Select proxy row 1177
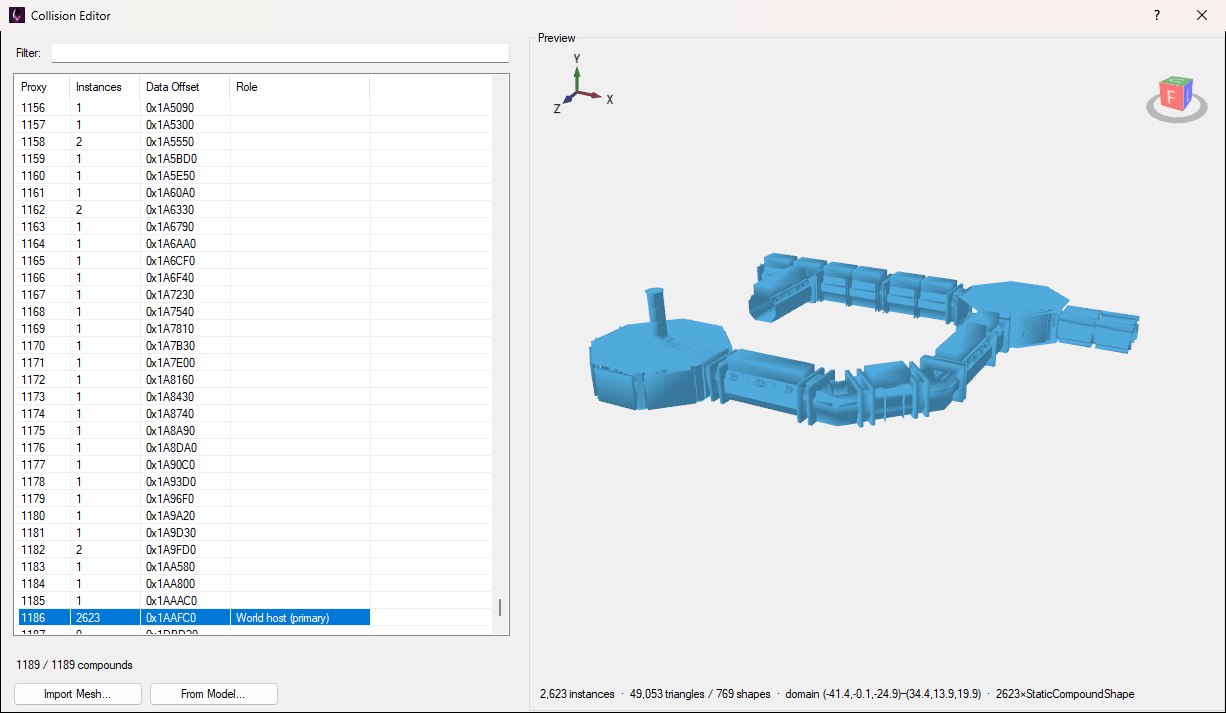The image size is (1226, 713). click(194, 465)
